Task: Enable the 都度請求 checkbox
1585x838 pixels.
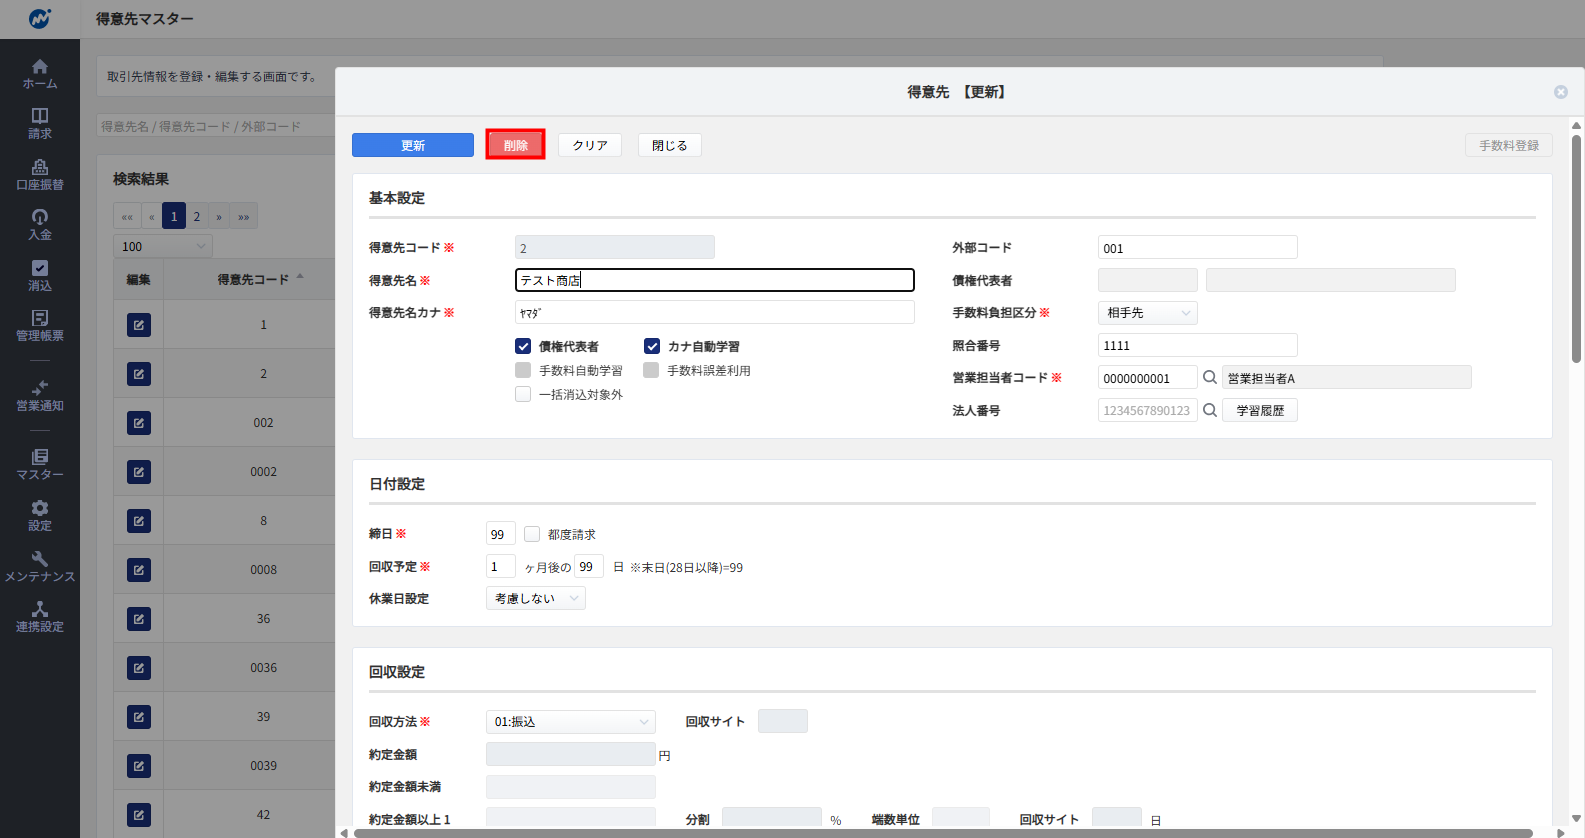Action: pyautogui.click(x=532, y=534)
